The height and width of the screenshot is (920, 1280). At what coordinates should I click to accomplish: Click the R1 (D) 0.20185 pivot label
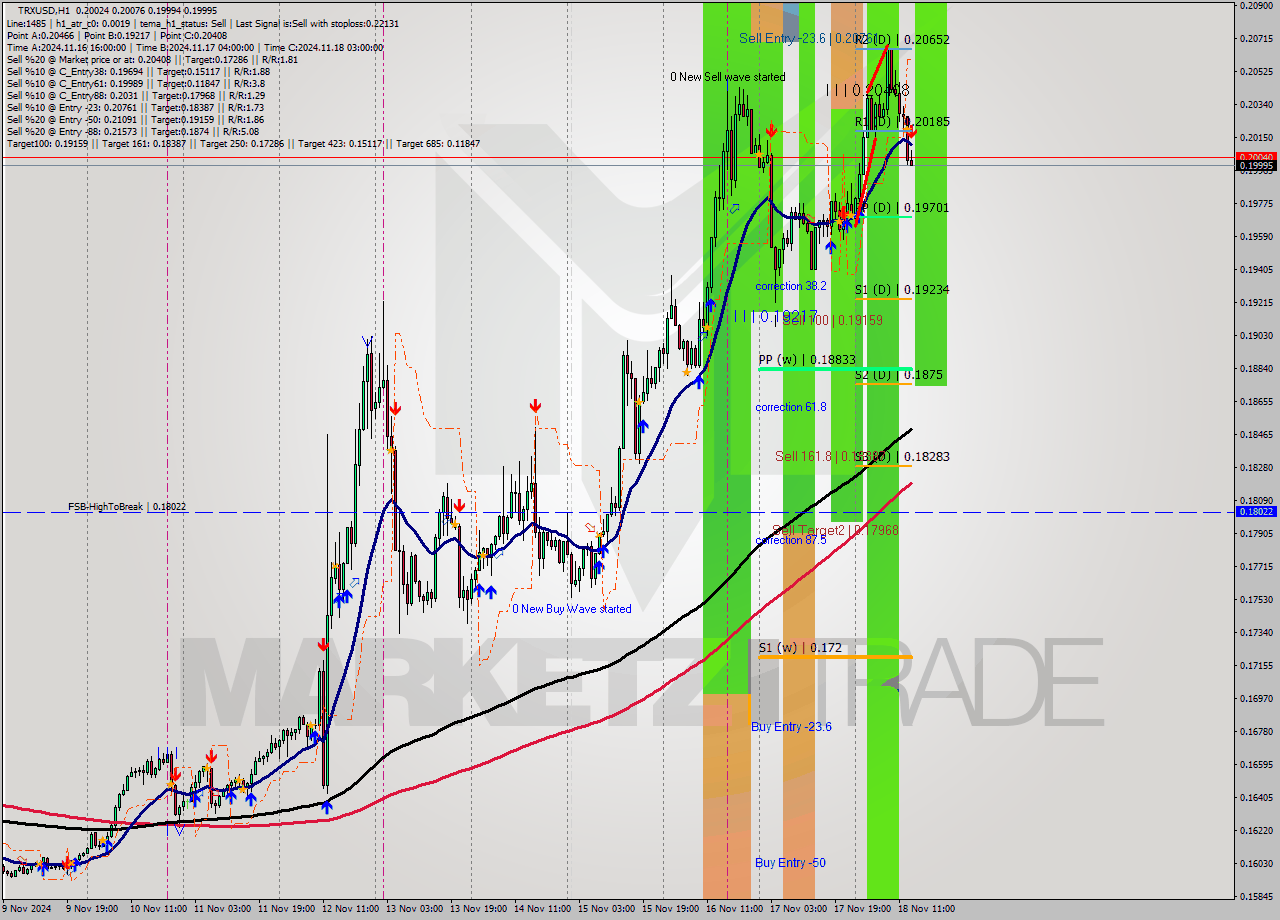click(x=902, y=122)
